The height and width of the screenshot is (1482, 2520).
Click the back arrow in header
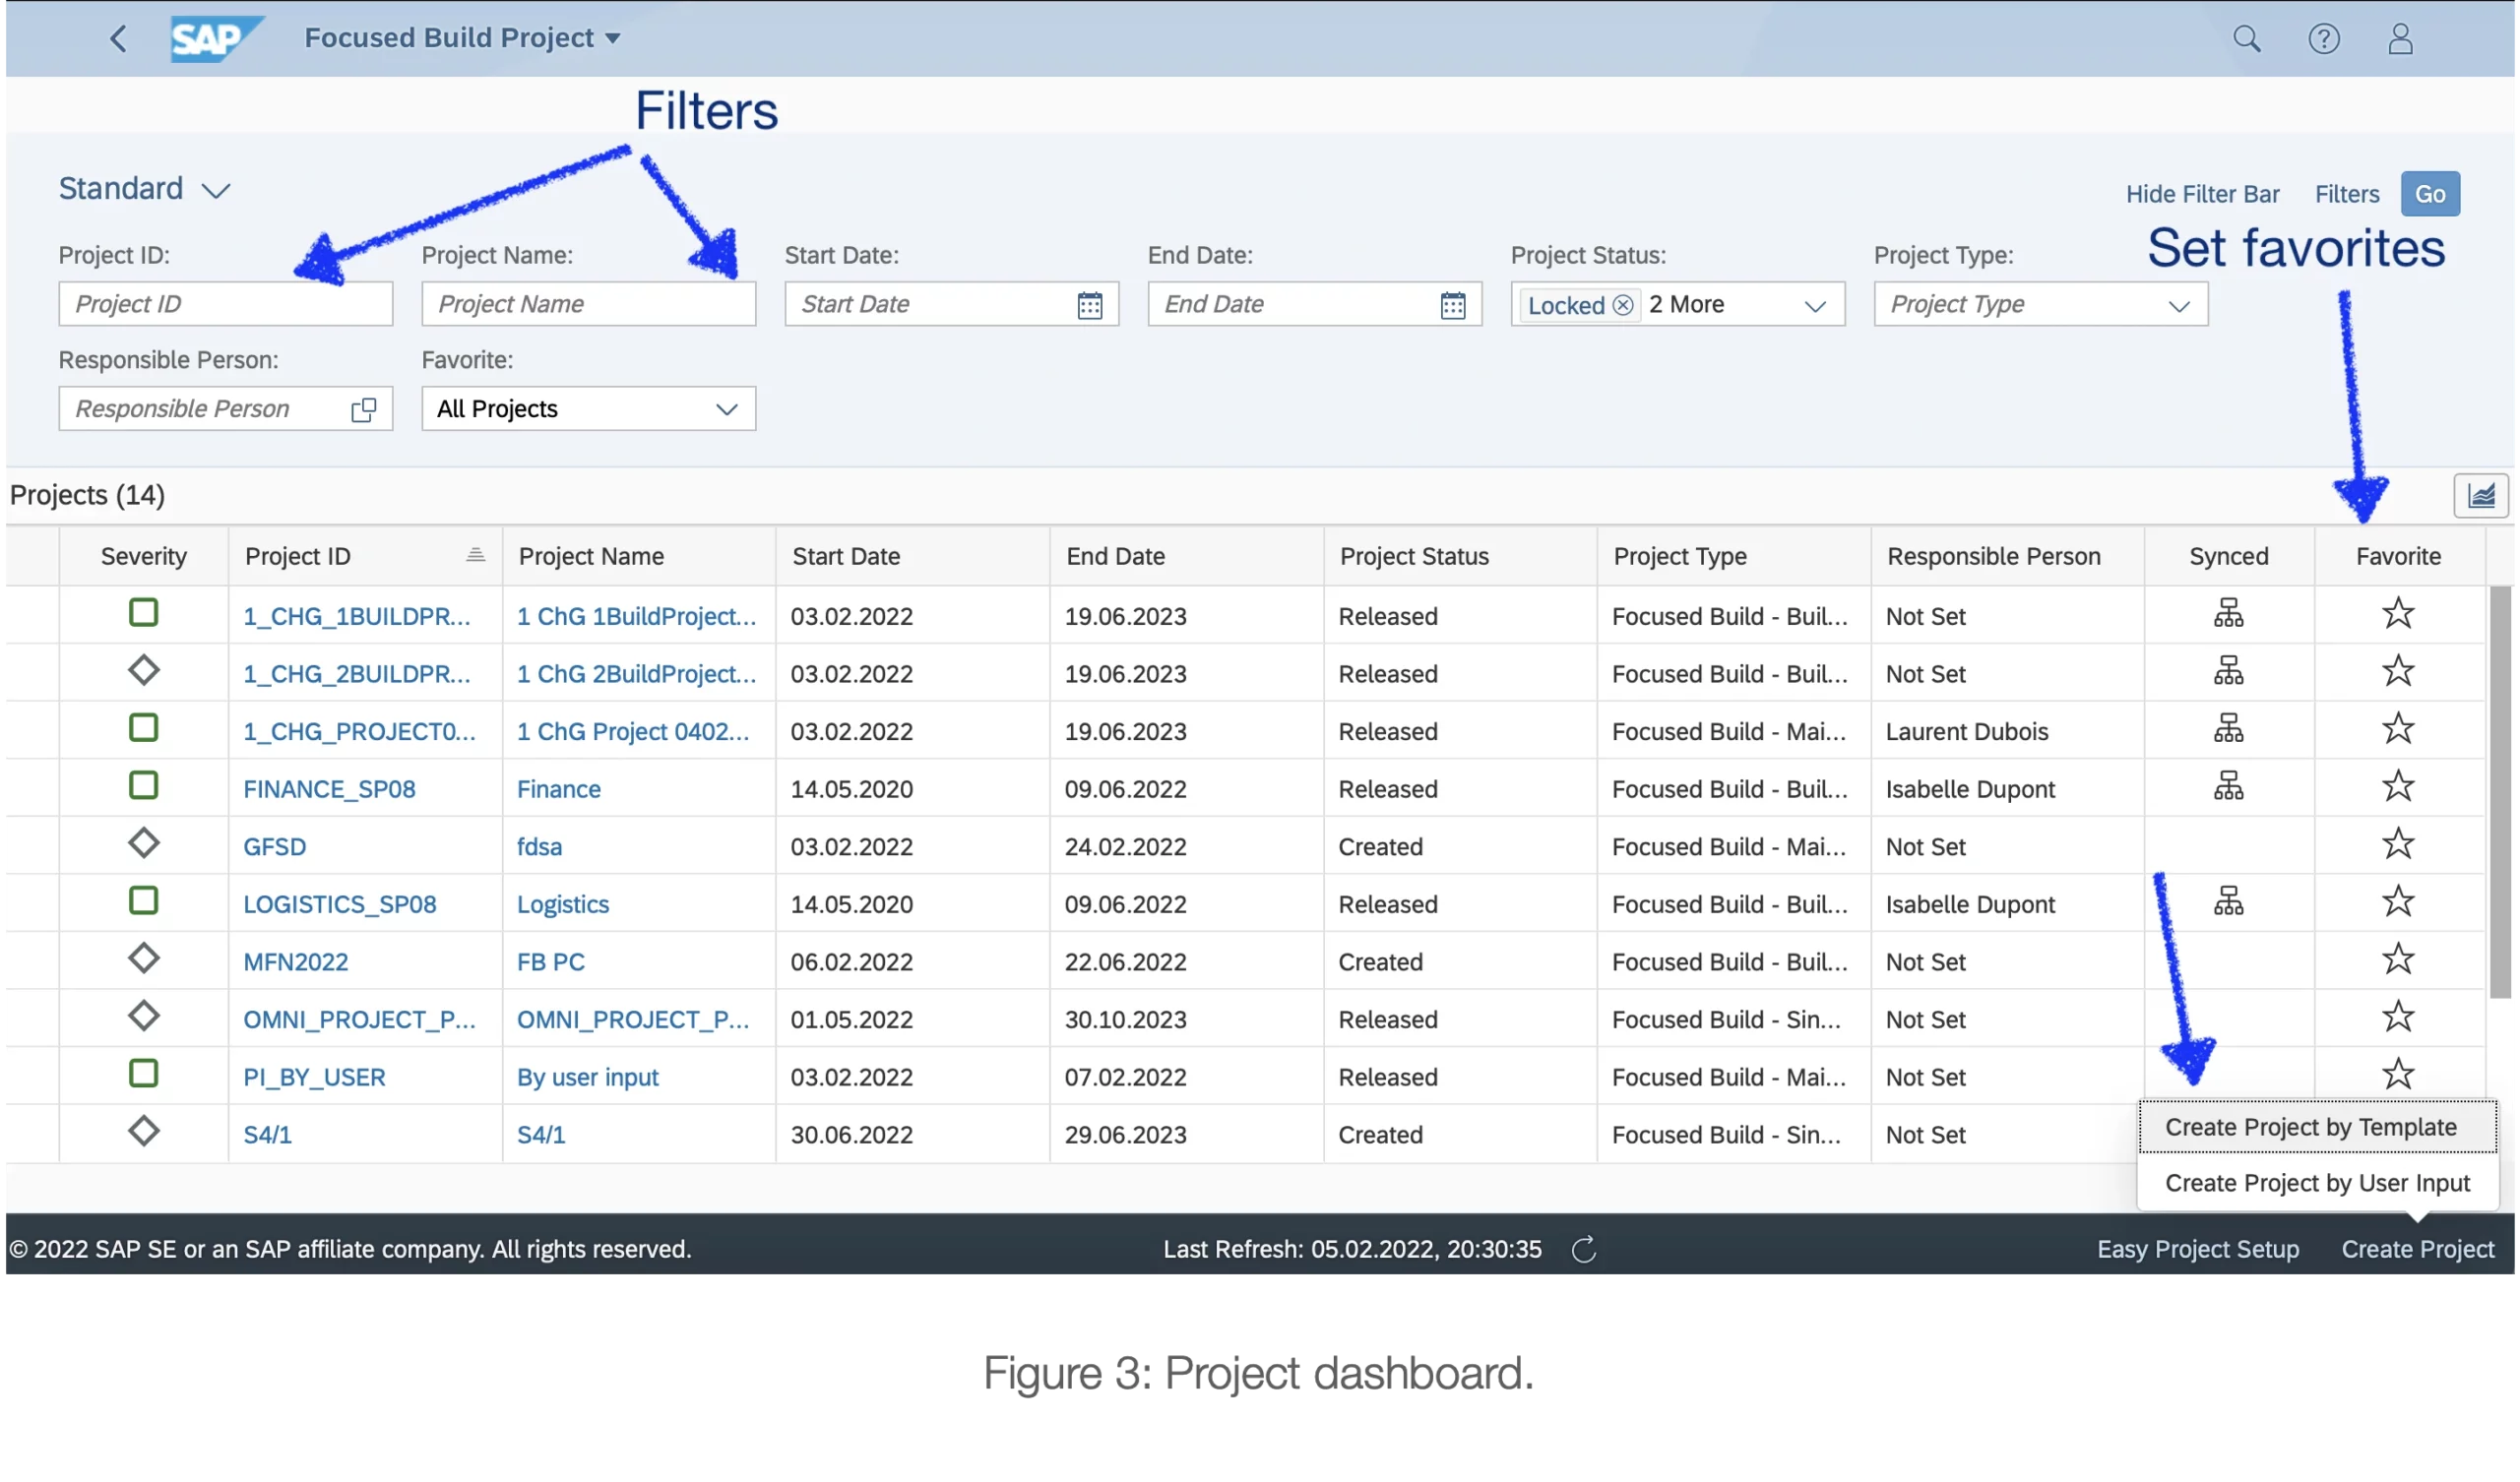(x=118, y=39)
